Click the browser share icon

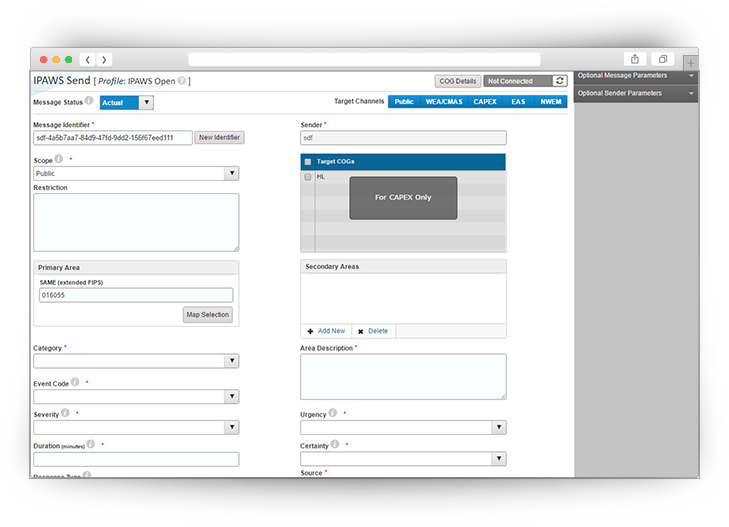[635, 59]
